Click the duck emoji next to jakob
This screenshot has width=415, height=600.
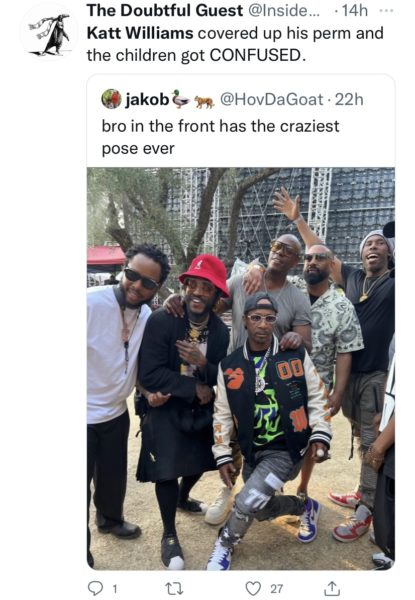point(181,99)
